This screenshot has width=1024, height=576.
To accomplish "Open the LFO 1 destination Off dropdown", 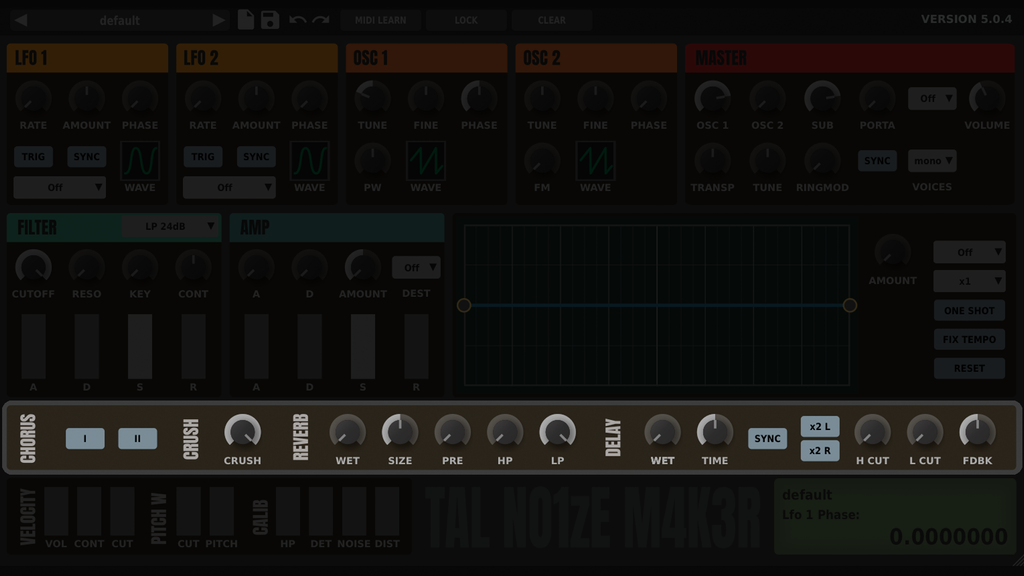I will [x=59, y=187].
